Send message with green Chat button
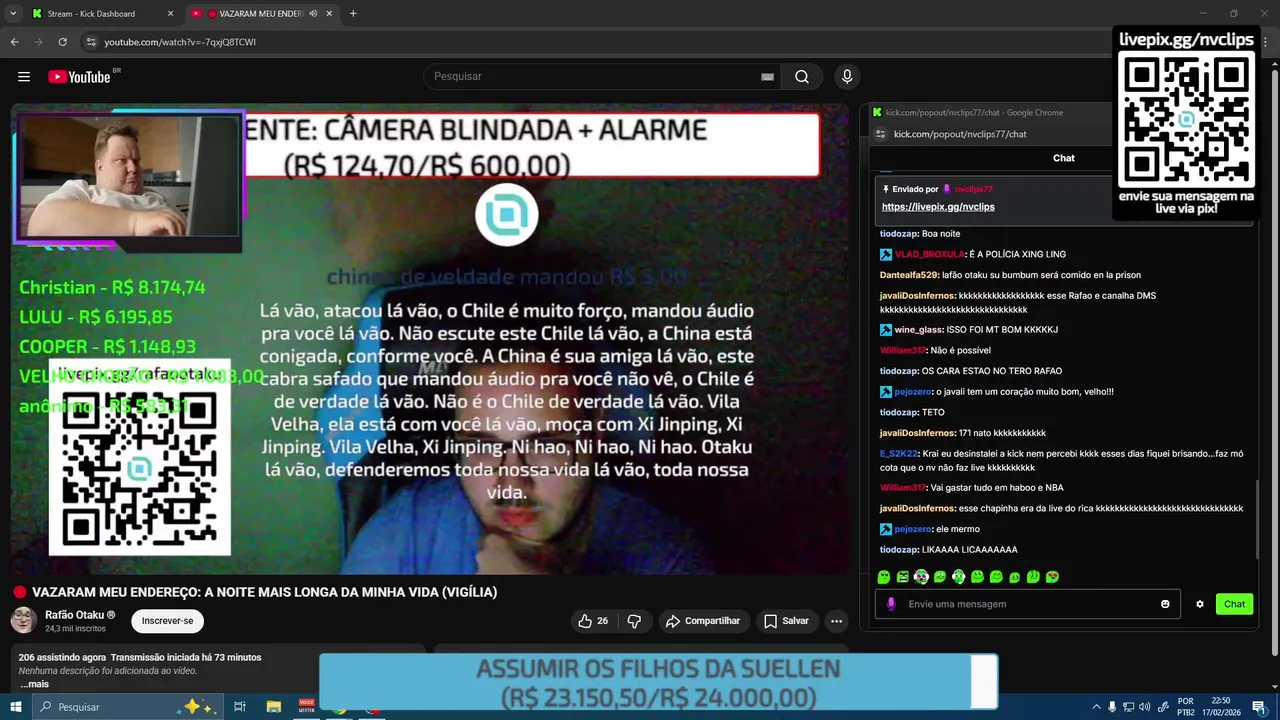 click(x=1235, y=604)
